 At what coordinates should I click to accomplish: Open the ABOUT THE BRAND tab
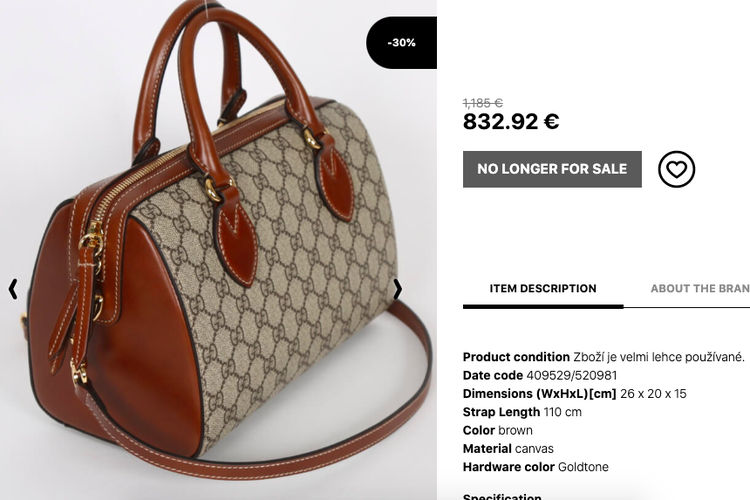[700, 289]
